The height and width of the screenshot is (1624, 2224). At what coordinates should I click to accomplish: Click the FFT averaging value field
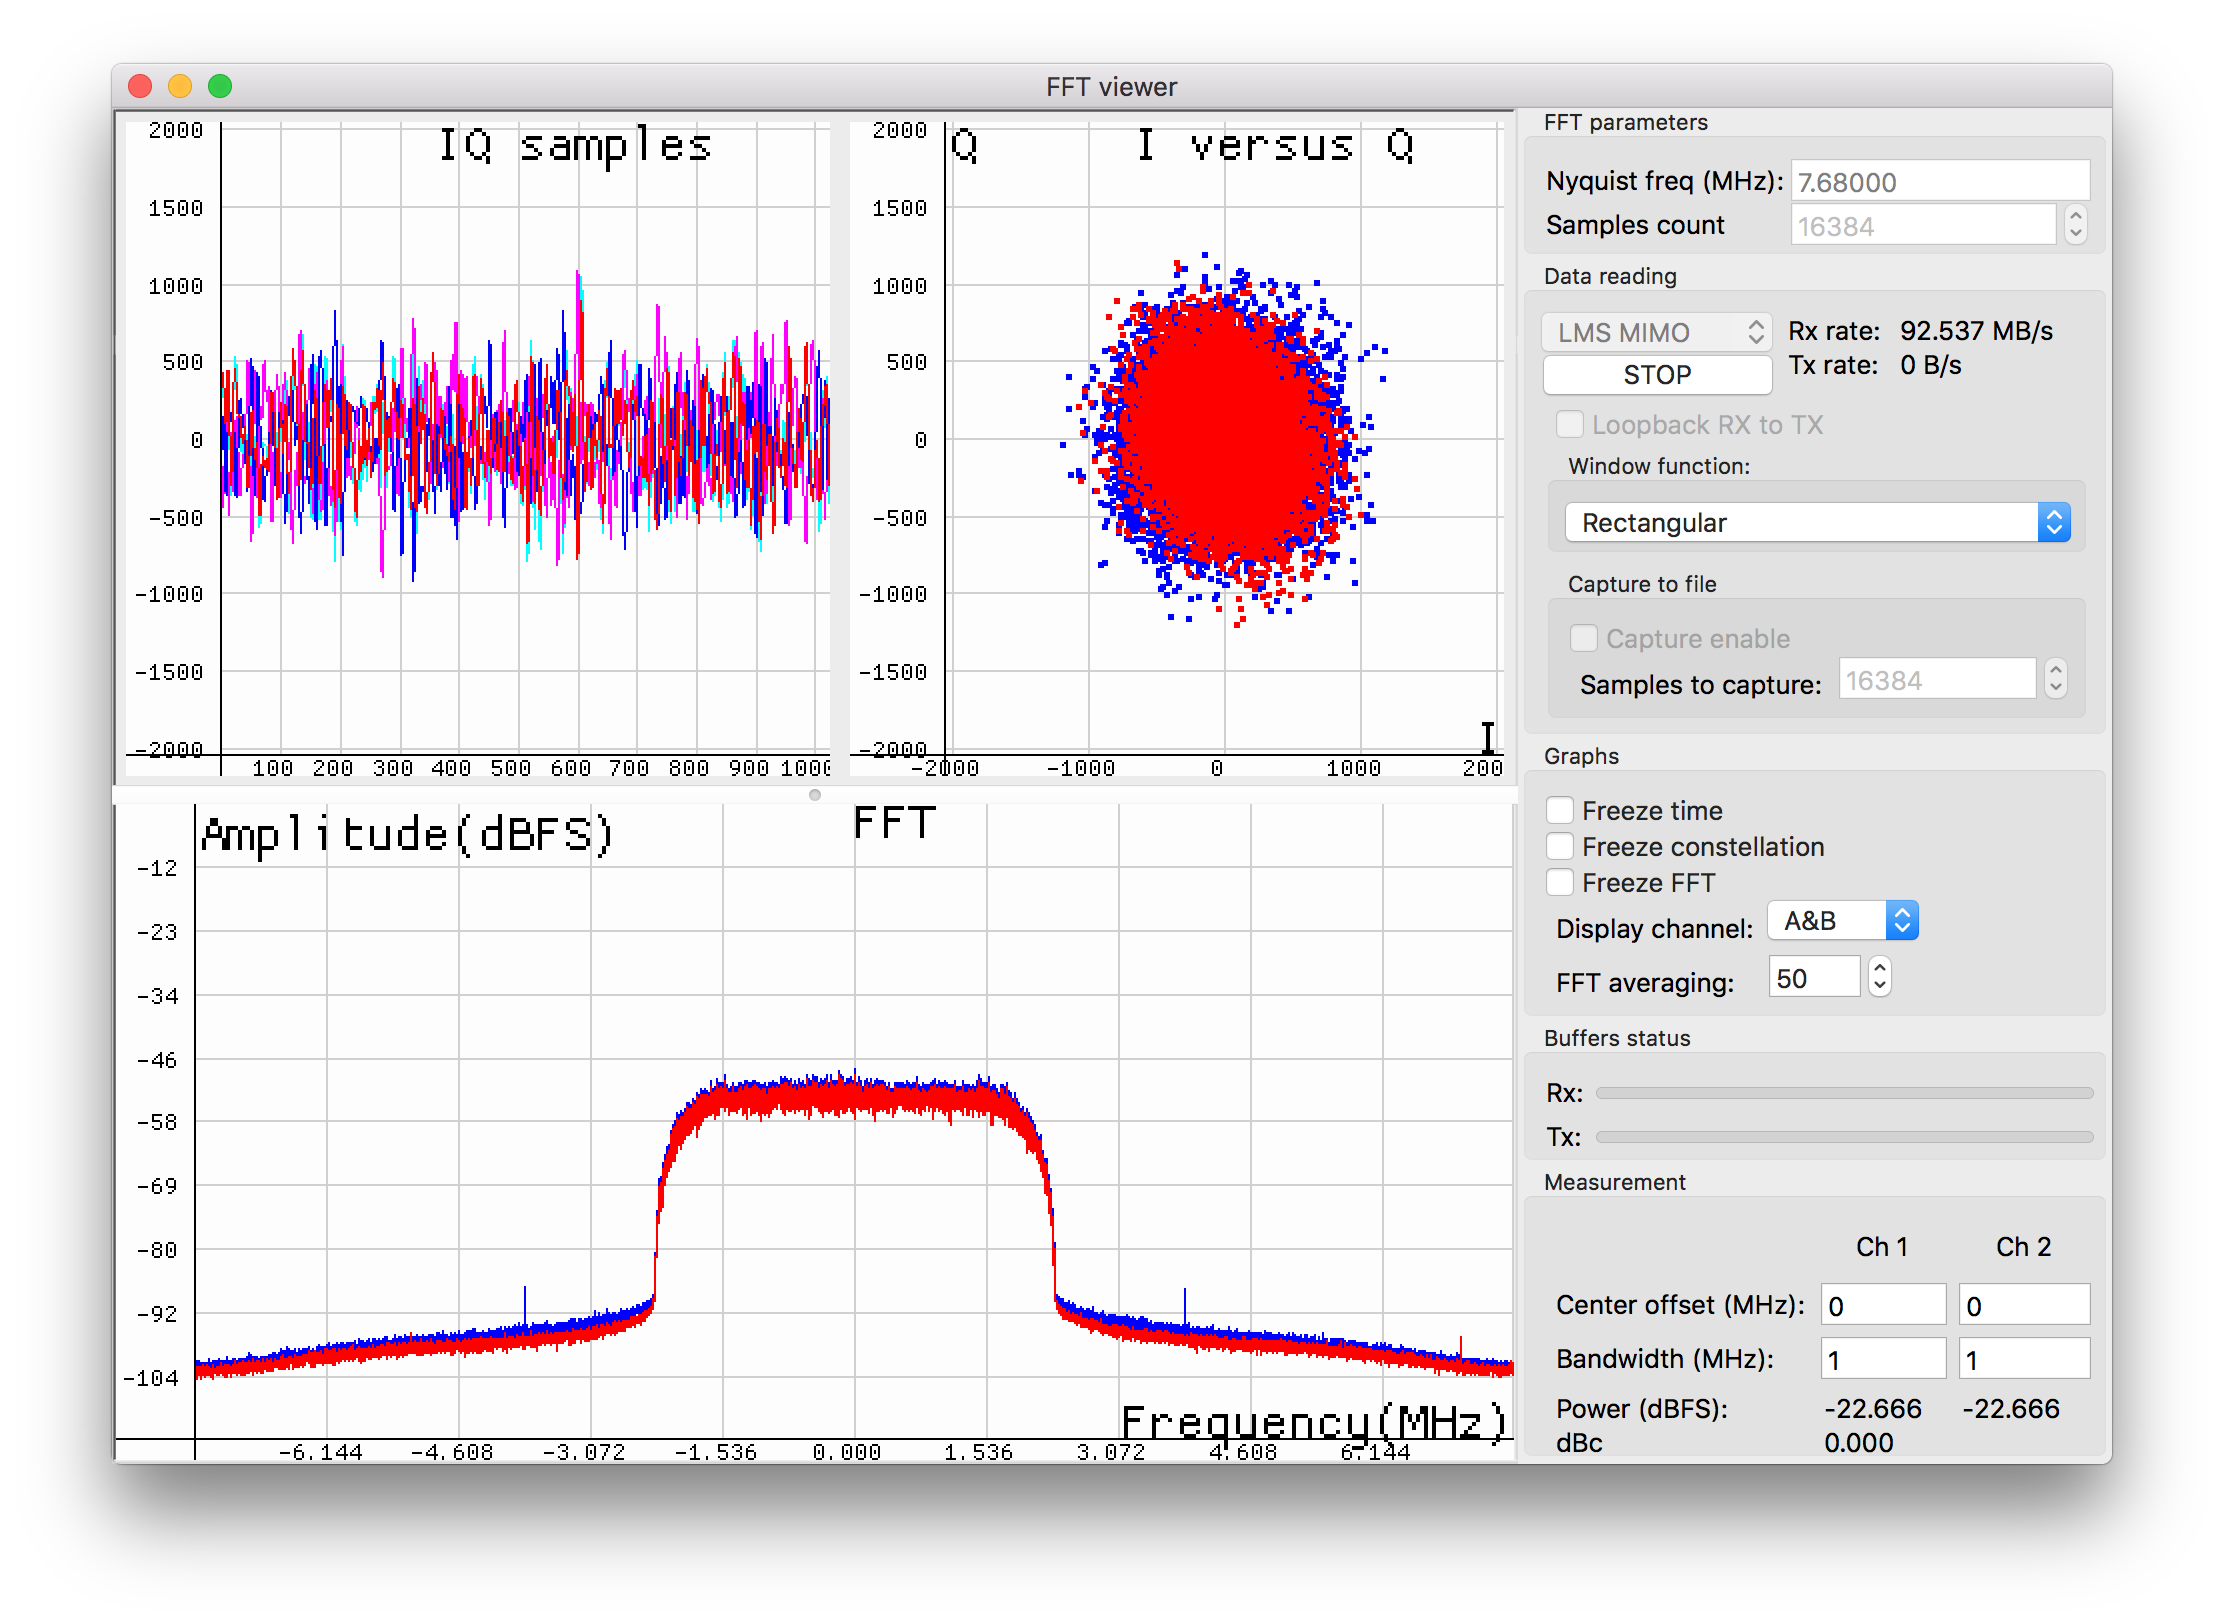[1814, 977]
